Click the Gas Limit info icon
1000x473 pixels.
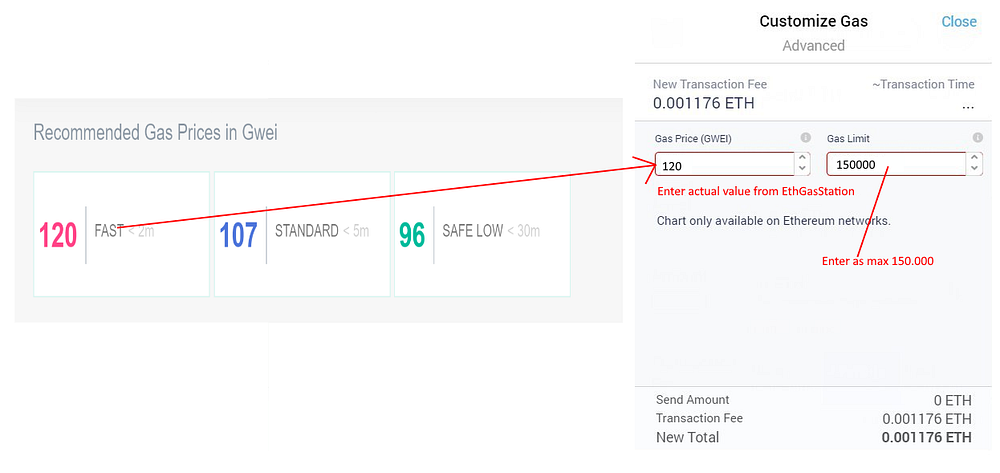coord(978,138)
